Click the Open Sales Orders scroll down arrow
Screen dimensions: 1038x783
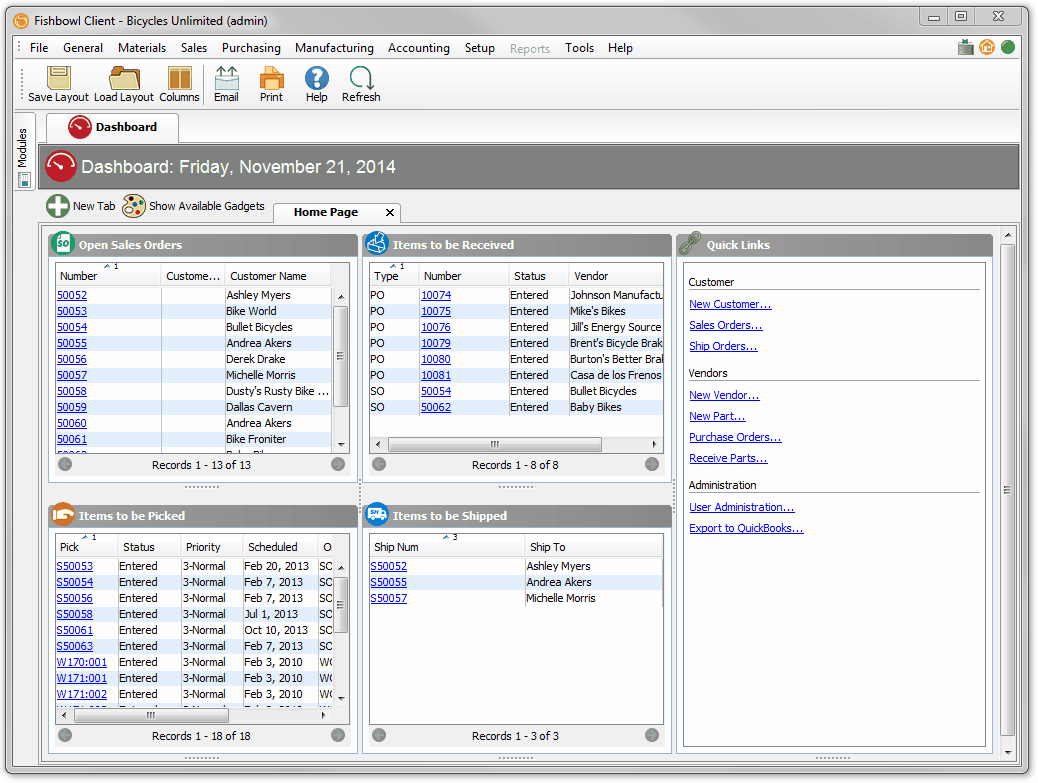tap(341, 445)
